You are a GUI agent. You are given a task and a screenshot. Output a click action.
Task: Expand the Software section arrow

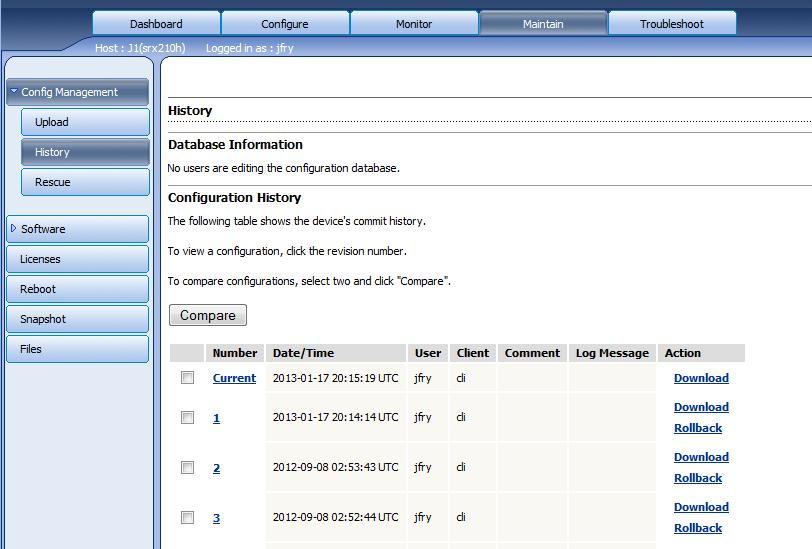[13, 228]
